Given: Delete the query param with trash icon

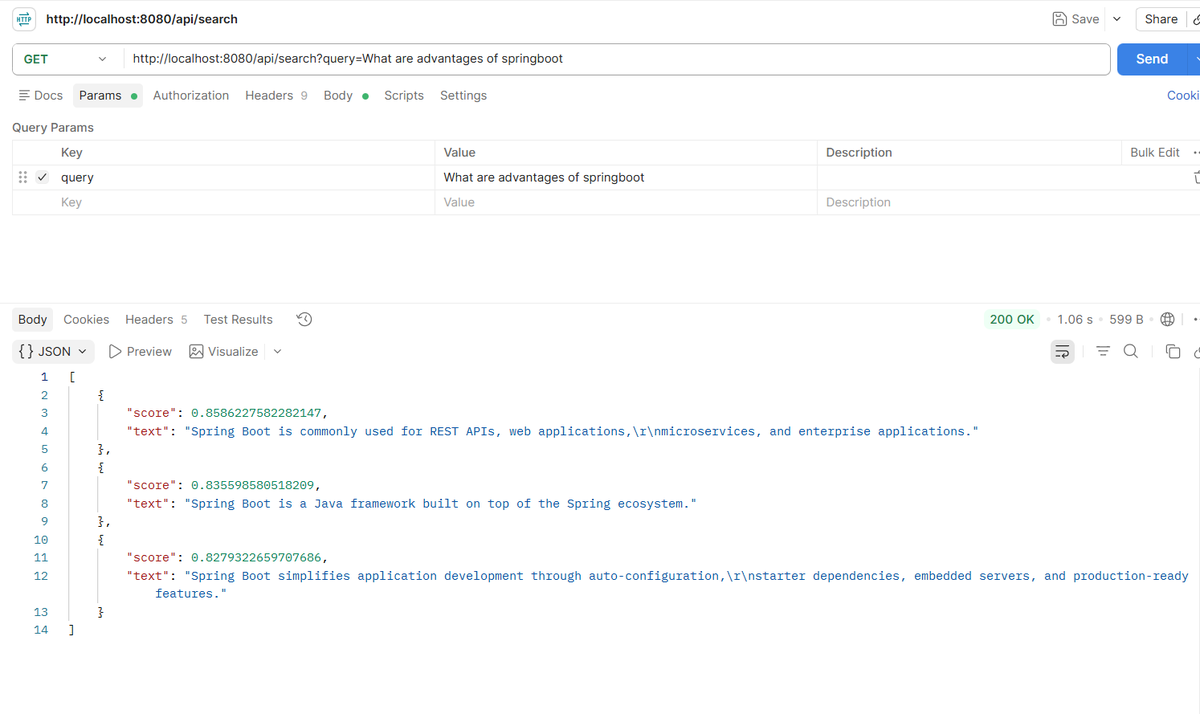Looking at the screenshot, I should (1196, 177).
